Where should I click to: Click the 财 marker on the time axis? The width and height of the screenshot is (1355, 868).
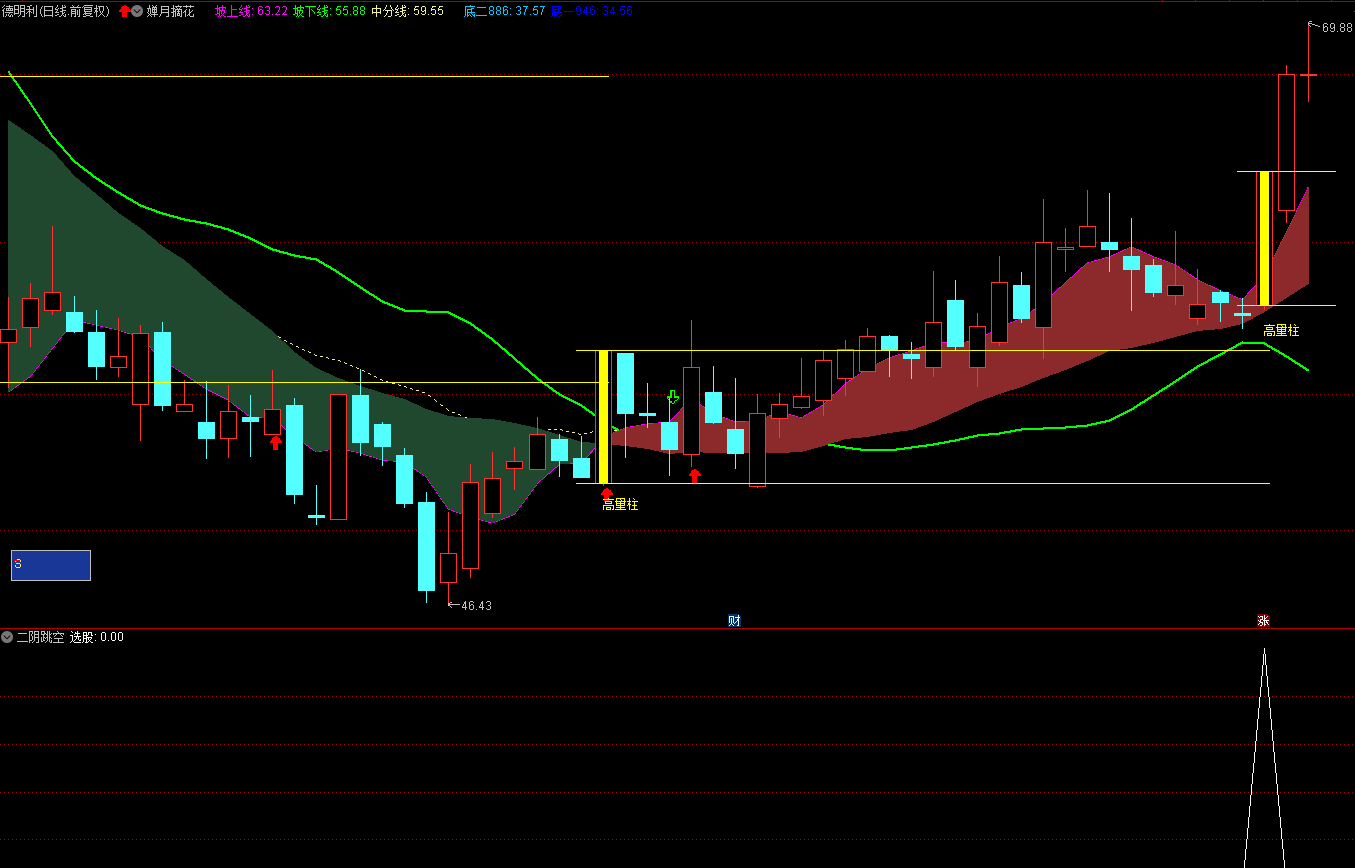coord(734,621)
